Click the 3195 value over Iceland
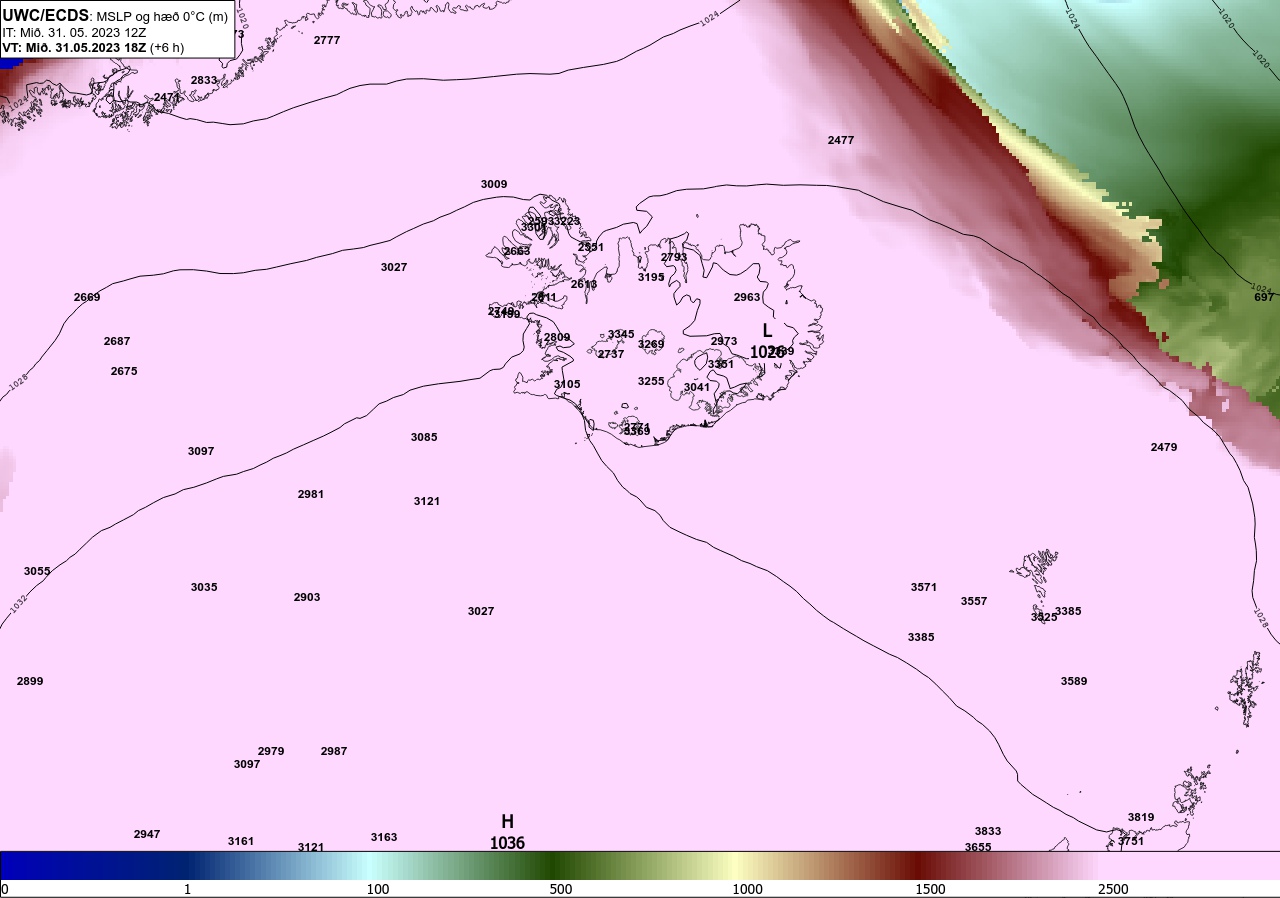Image resolution: width=1280 pixels, height=898 pixels. [651, 277]
